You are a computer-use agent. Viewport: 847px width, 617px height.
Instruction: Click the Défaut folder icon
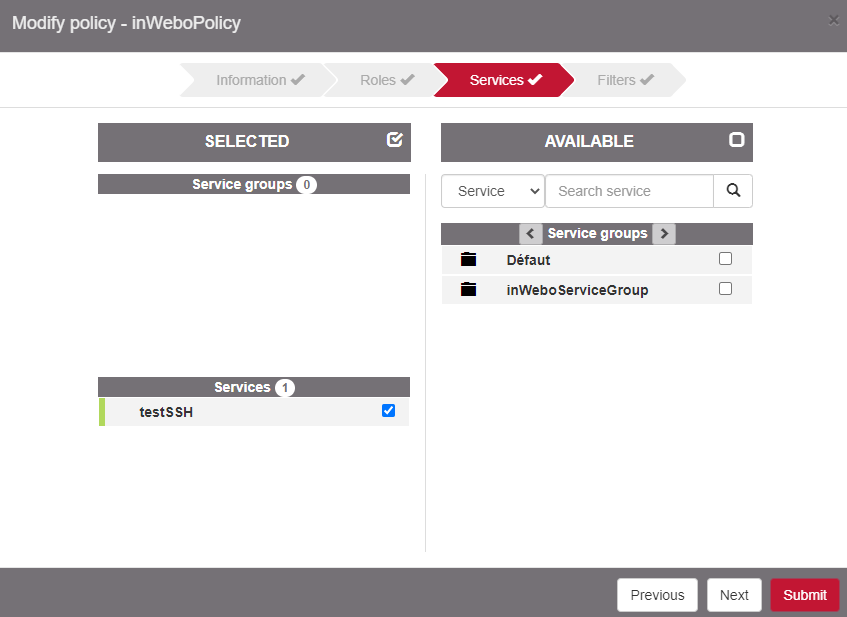(x=468, y=260)
